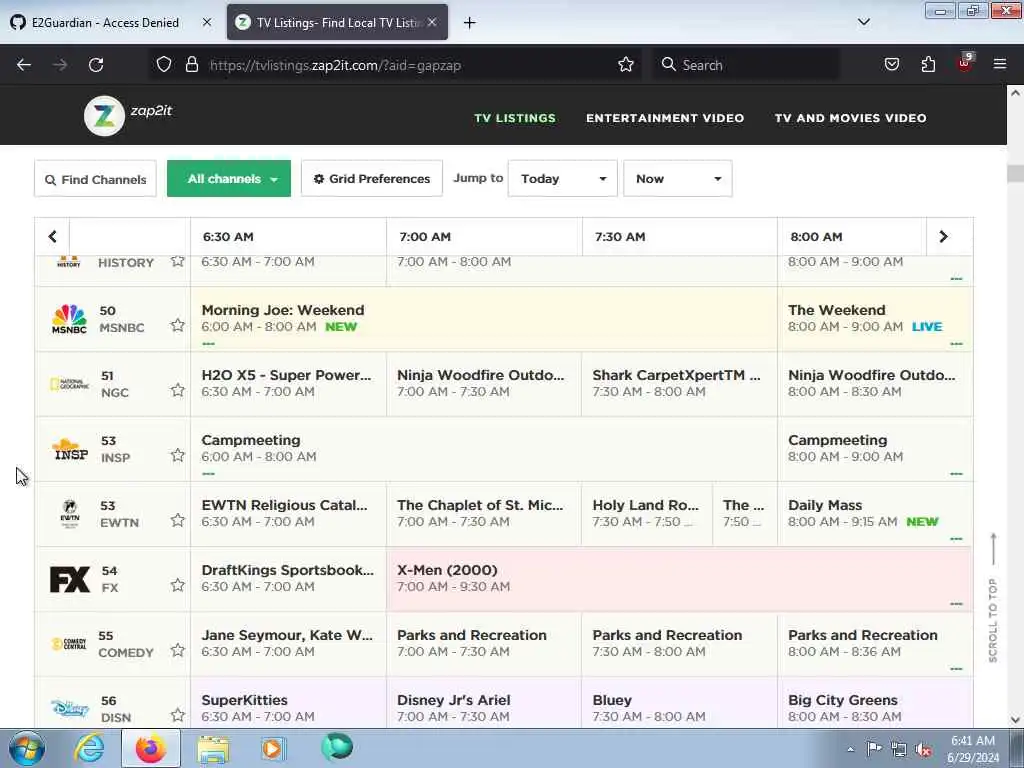
Task: Click the Firefox search box
Action: 748,65
